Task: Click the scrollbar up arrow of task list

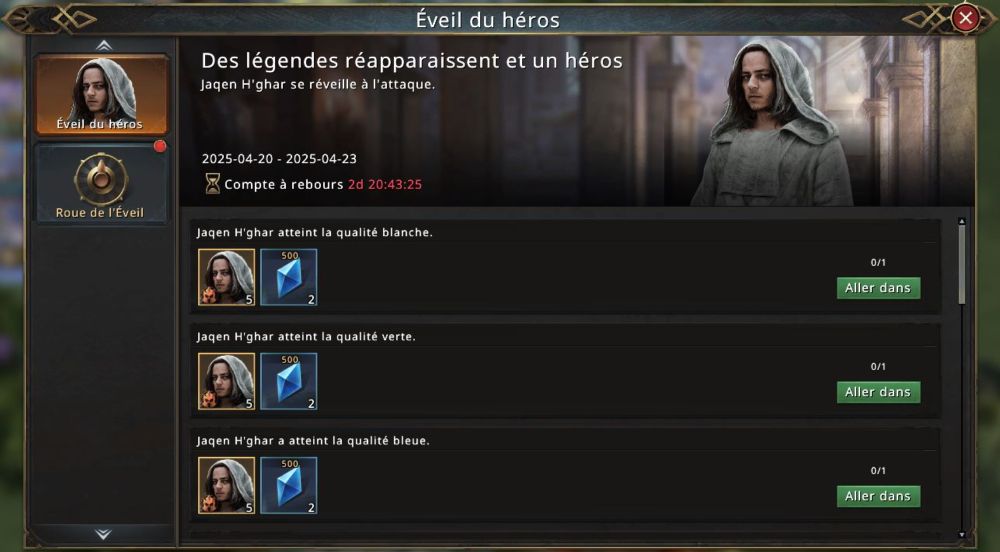Action: click(962, 221)
